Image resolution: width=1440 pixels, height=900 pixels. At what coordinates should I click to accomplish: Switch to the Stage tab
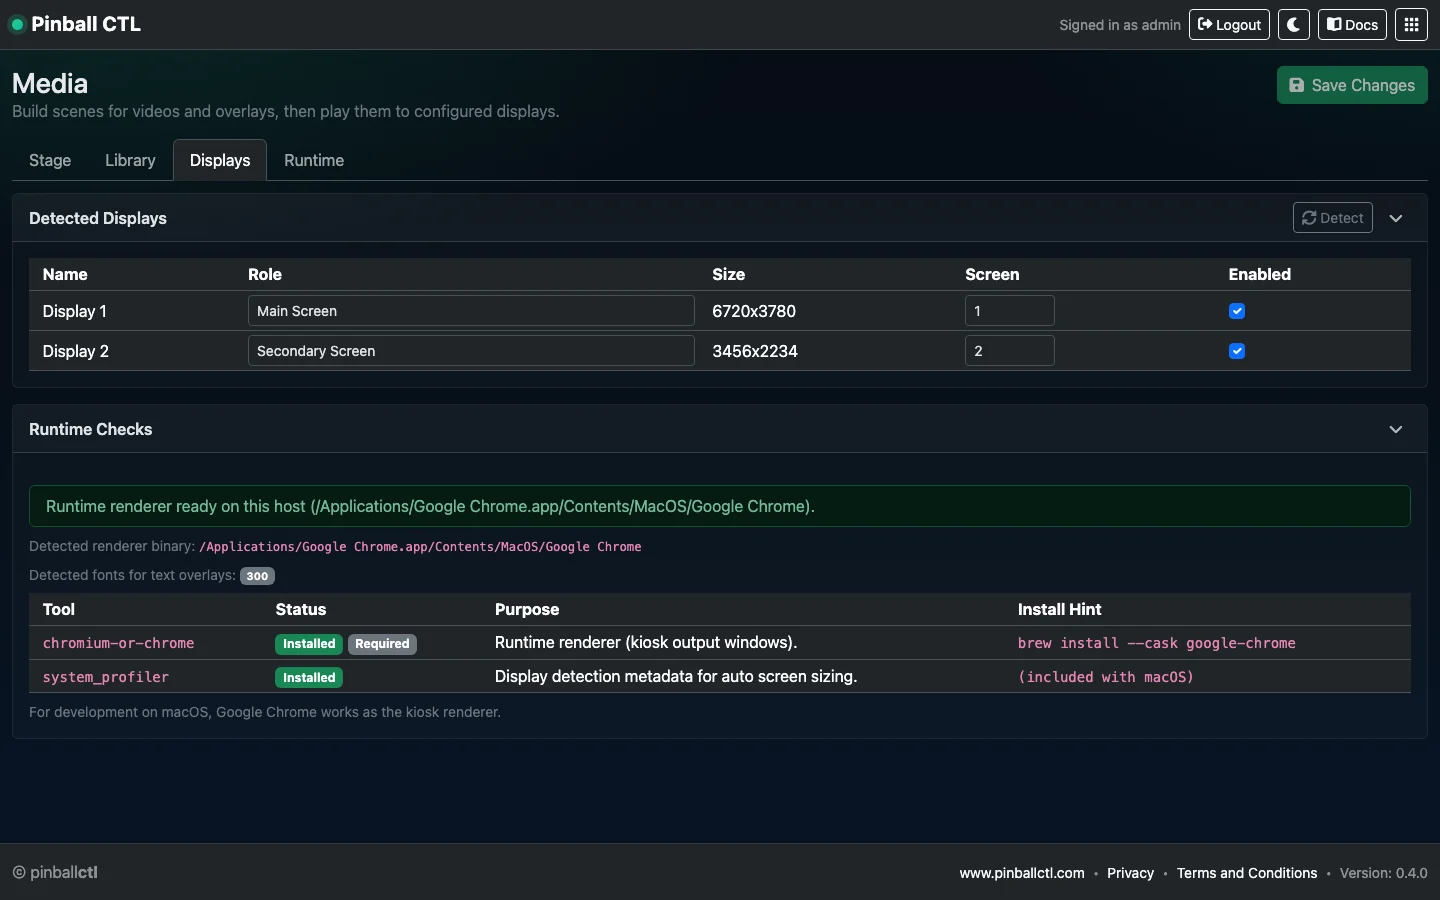(x=50, y=160)
